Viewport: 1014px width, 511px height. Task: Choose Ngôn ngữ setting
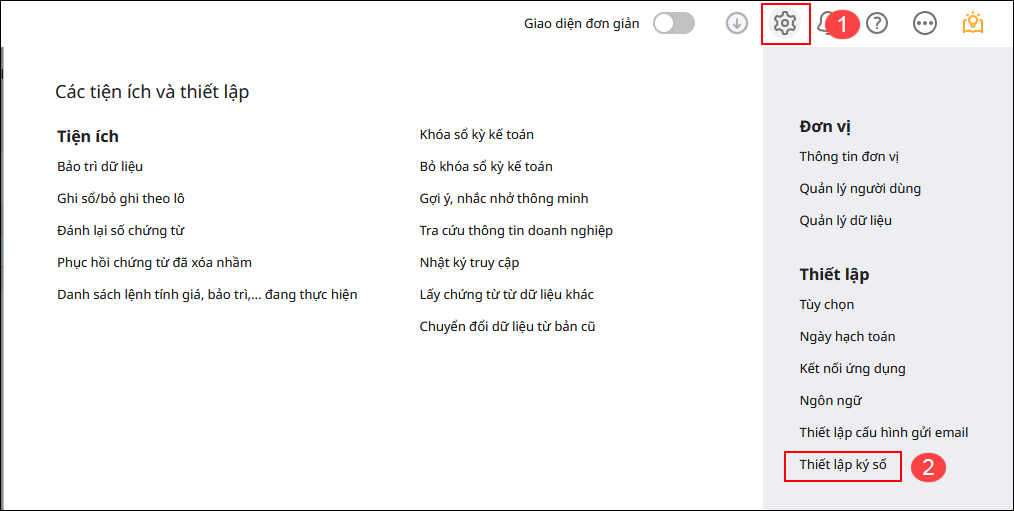point(830,401)
